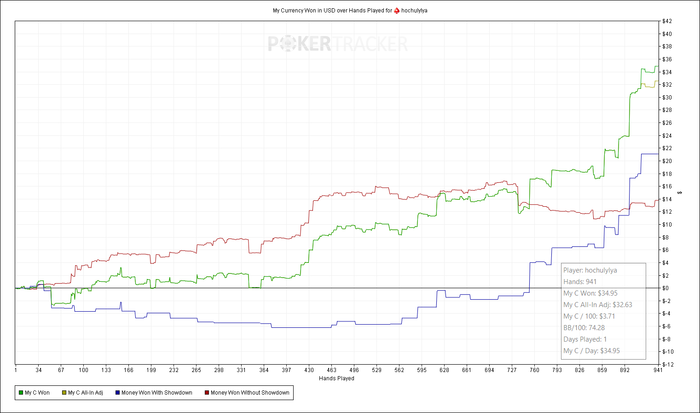Click the '34' x-axis tick label
Image resolution: width=700 pixels, height=413 pixels.
38,370
